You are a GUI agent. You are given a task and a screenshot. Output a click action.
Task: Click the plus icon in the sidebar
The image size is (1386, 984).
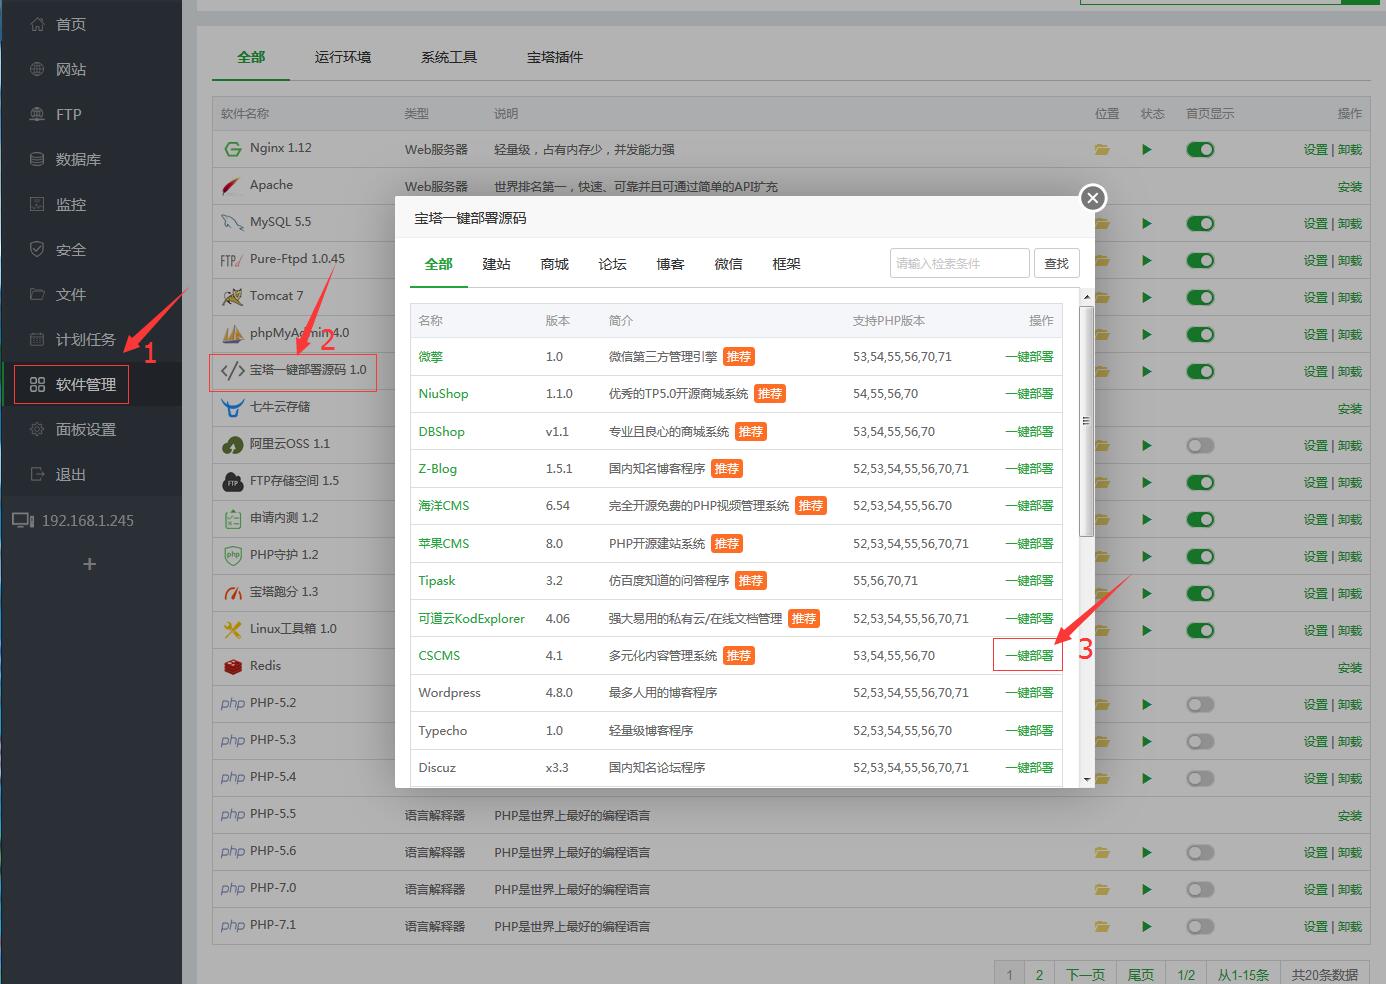coord(89,564)
